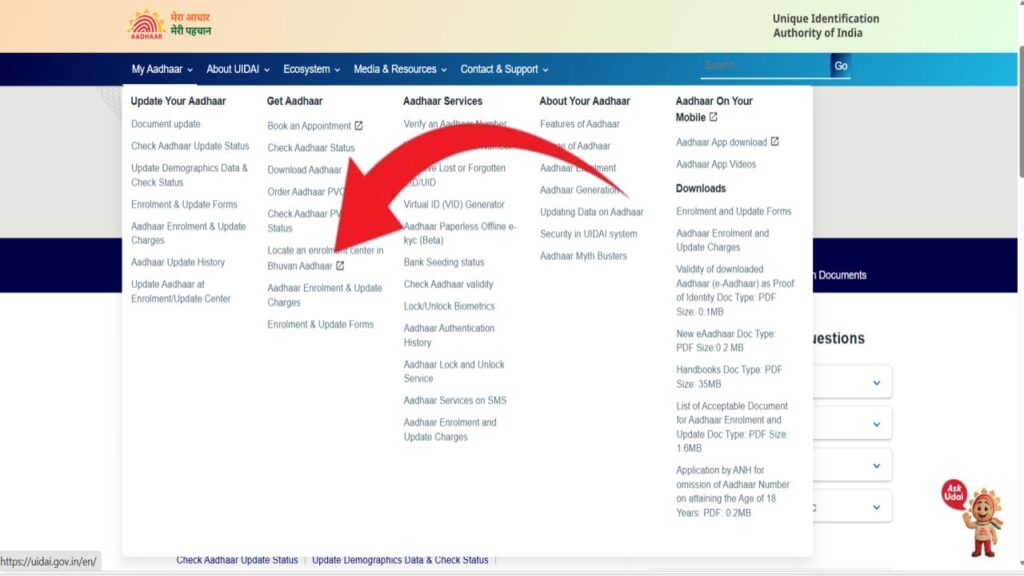Click Bank Seeding status link

tap(444, 262)
